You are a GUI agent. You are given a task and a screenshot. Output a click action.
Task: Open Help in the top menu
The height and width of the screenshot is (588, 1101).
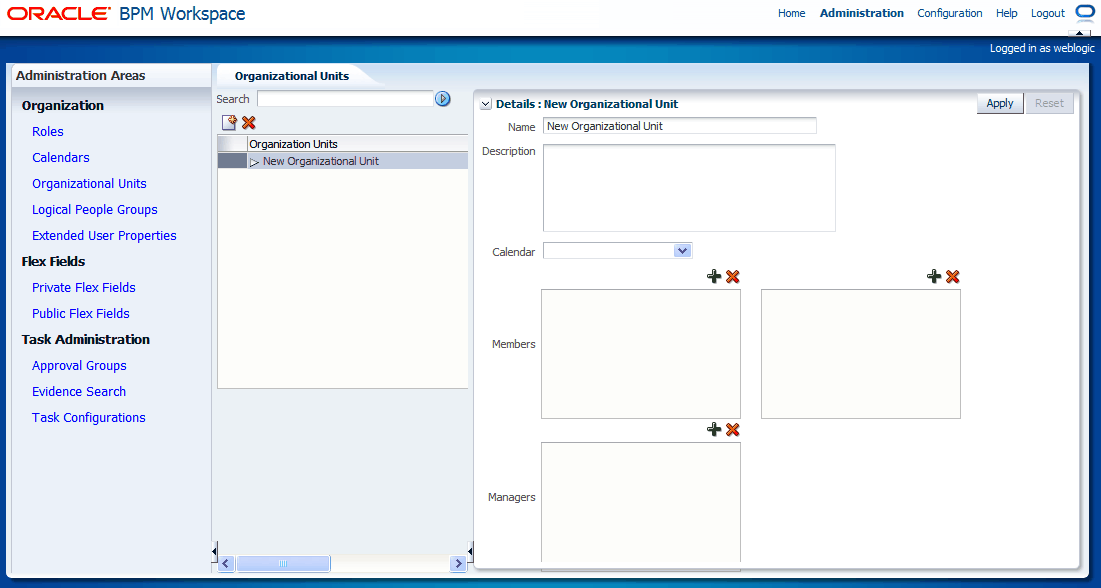coord(1006,13)
